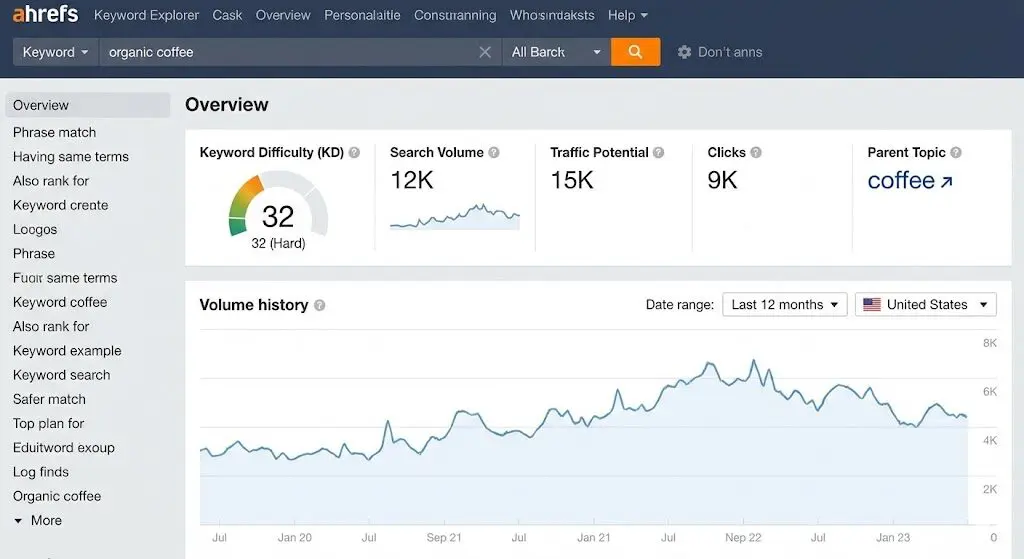
Task: Open the United States country dropdown
Action: click(x=925, y=304)
